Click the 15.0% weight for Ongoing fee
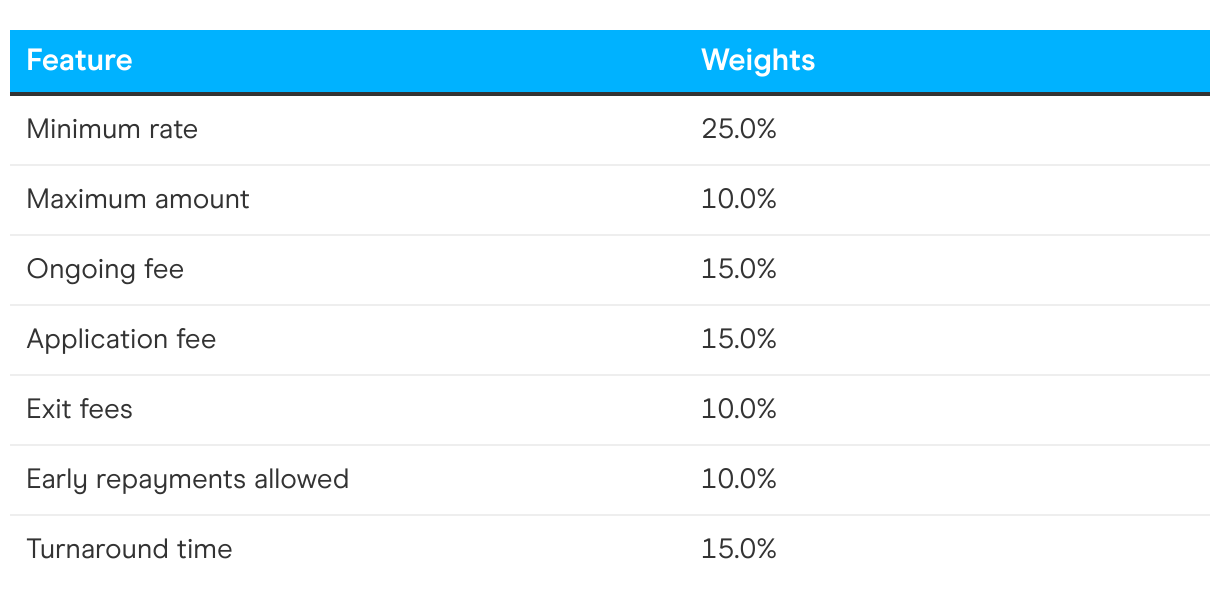1220x594 pixels. tap(739, 269)
